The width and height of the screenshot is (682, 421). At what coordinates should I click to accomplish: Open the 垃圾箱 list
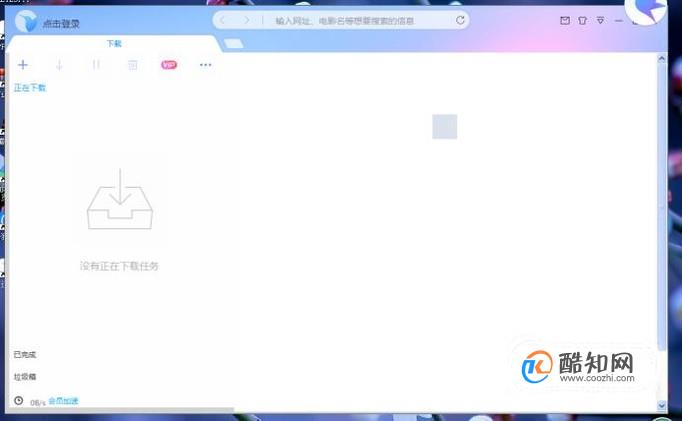(x=25, y=377)
